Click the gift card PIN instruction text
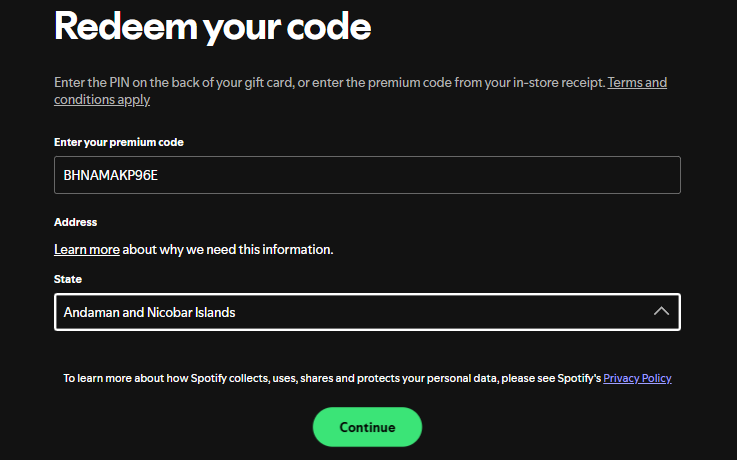 click(x=200, y=82)
